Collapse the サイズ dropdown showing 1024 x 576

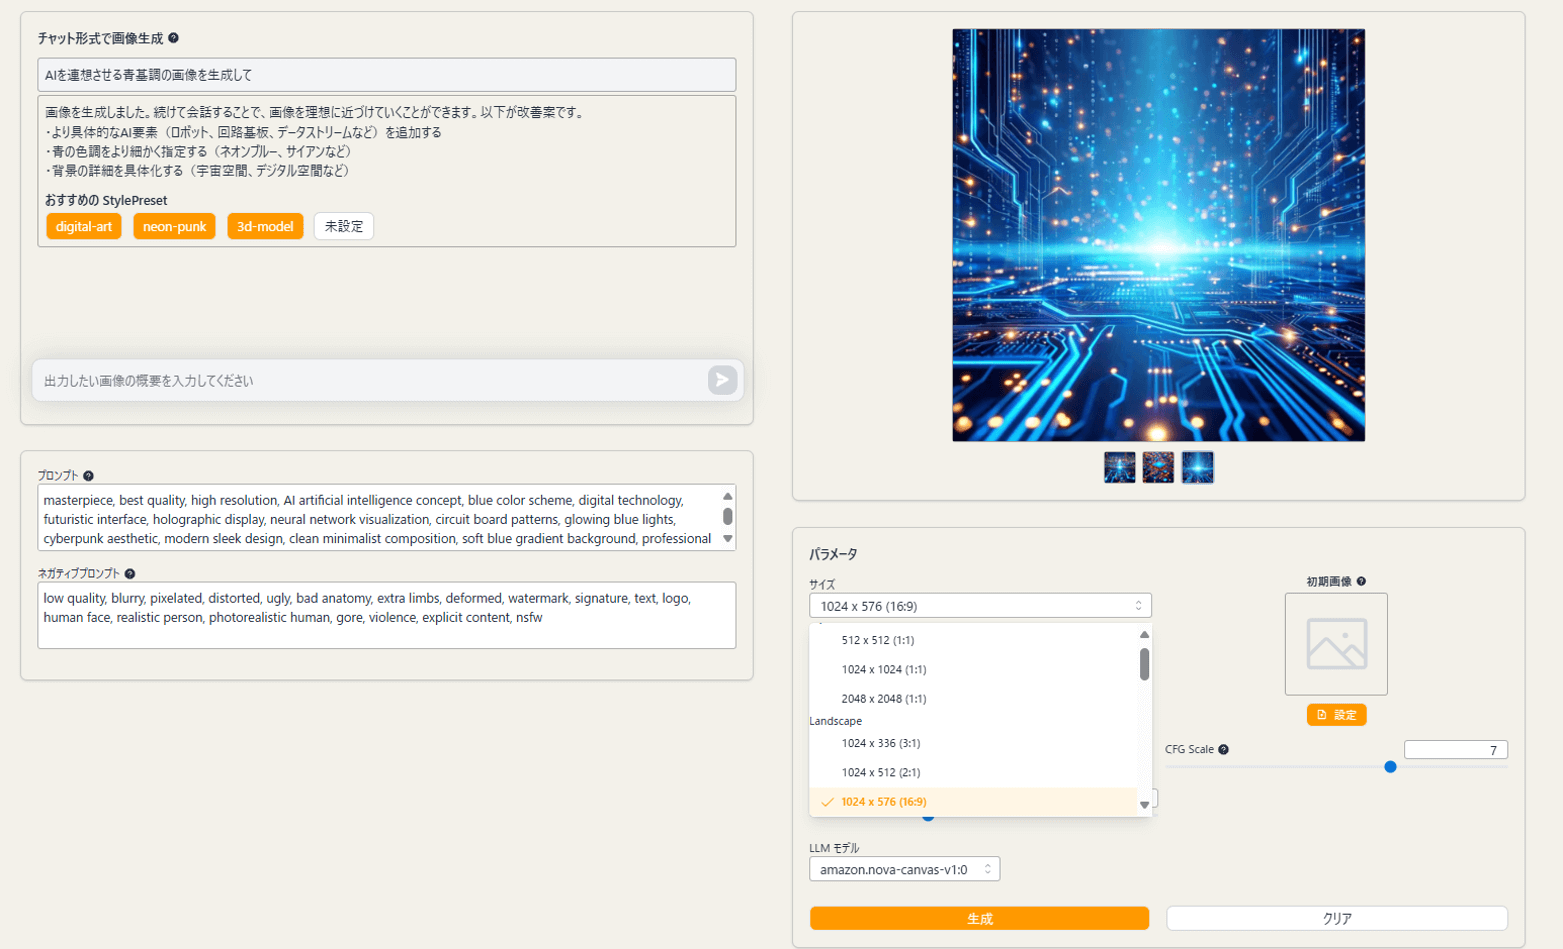click(x=979, y=606)
